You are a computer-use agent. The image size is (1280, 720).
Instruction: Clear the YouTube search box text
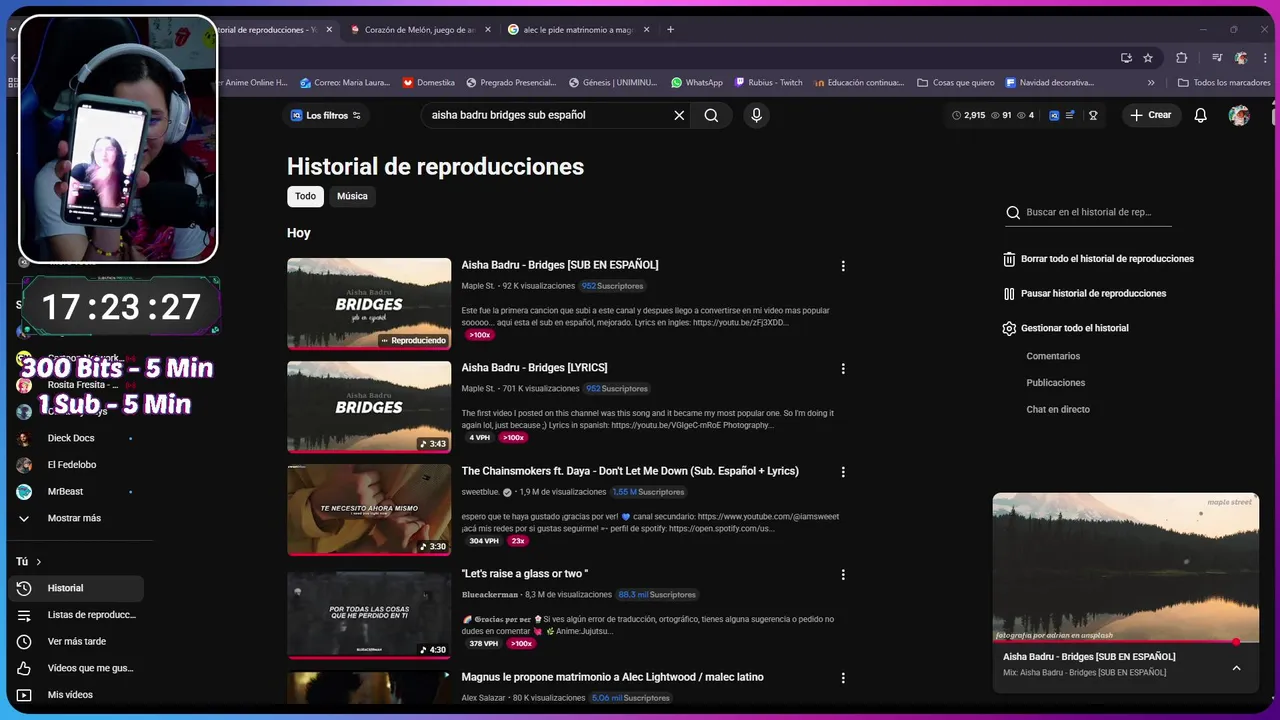coord(679,115)
